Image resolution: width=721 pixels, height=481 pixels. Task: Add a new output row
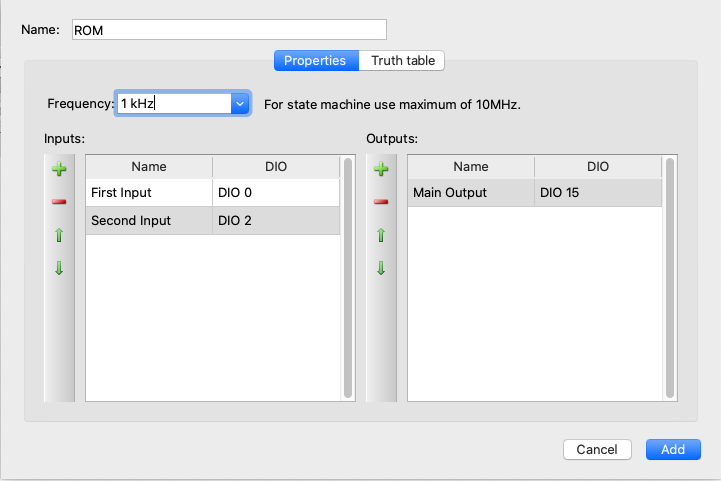381,169
